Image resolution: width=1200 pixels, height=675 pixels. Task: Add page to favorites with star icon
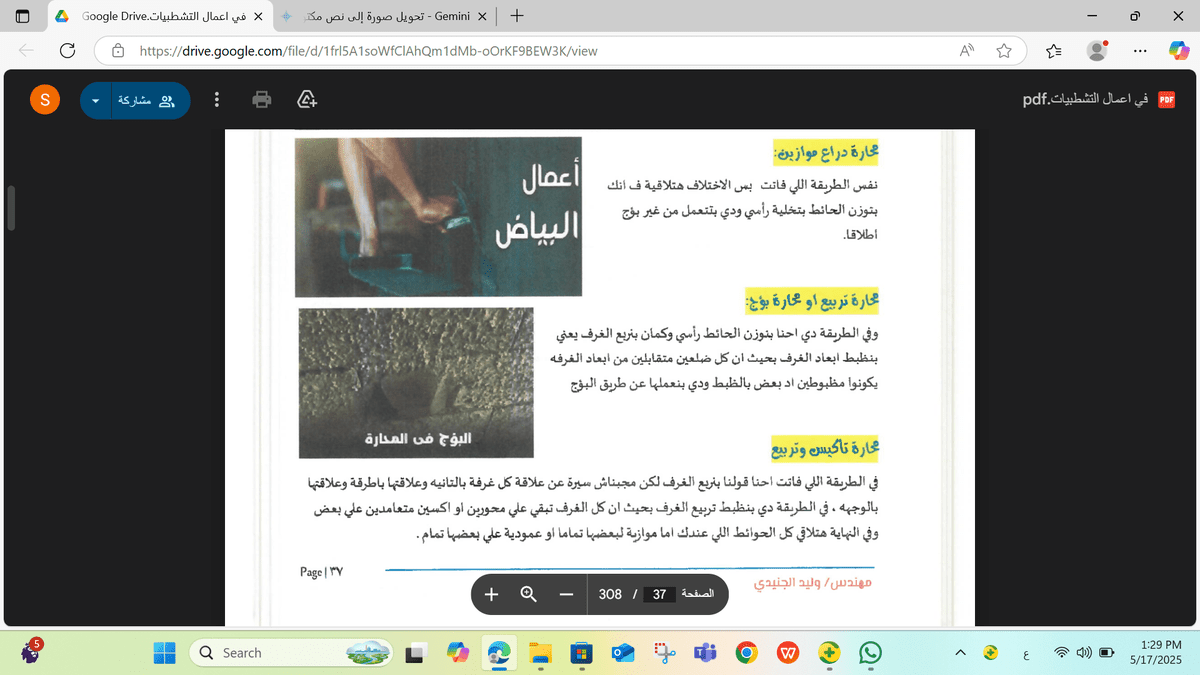pos(1005,51)
